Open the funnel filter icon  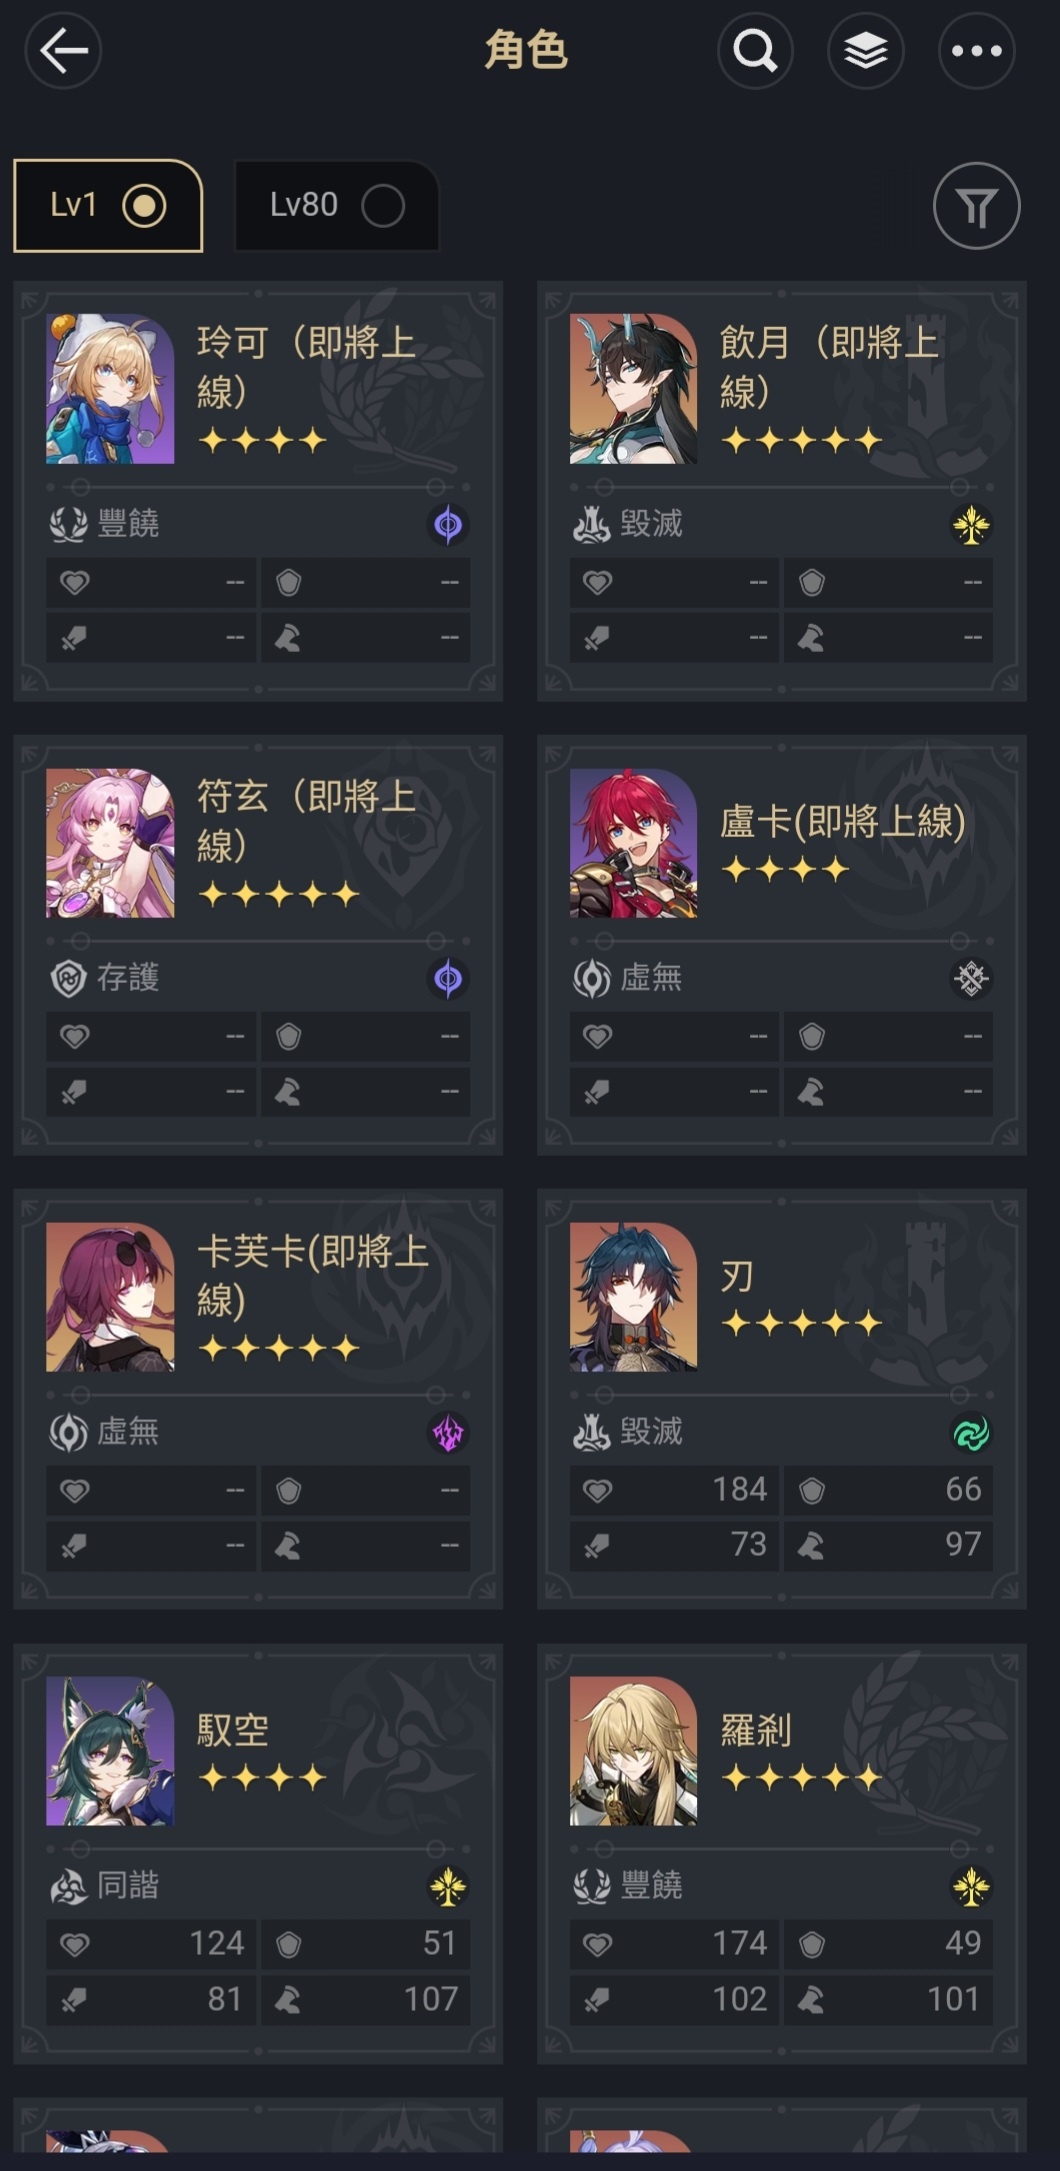coord(977,206)
